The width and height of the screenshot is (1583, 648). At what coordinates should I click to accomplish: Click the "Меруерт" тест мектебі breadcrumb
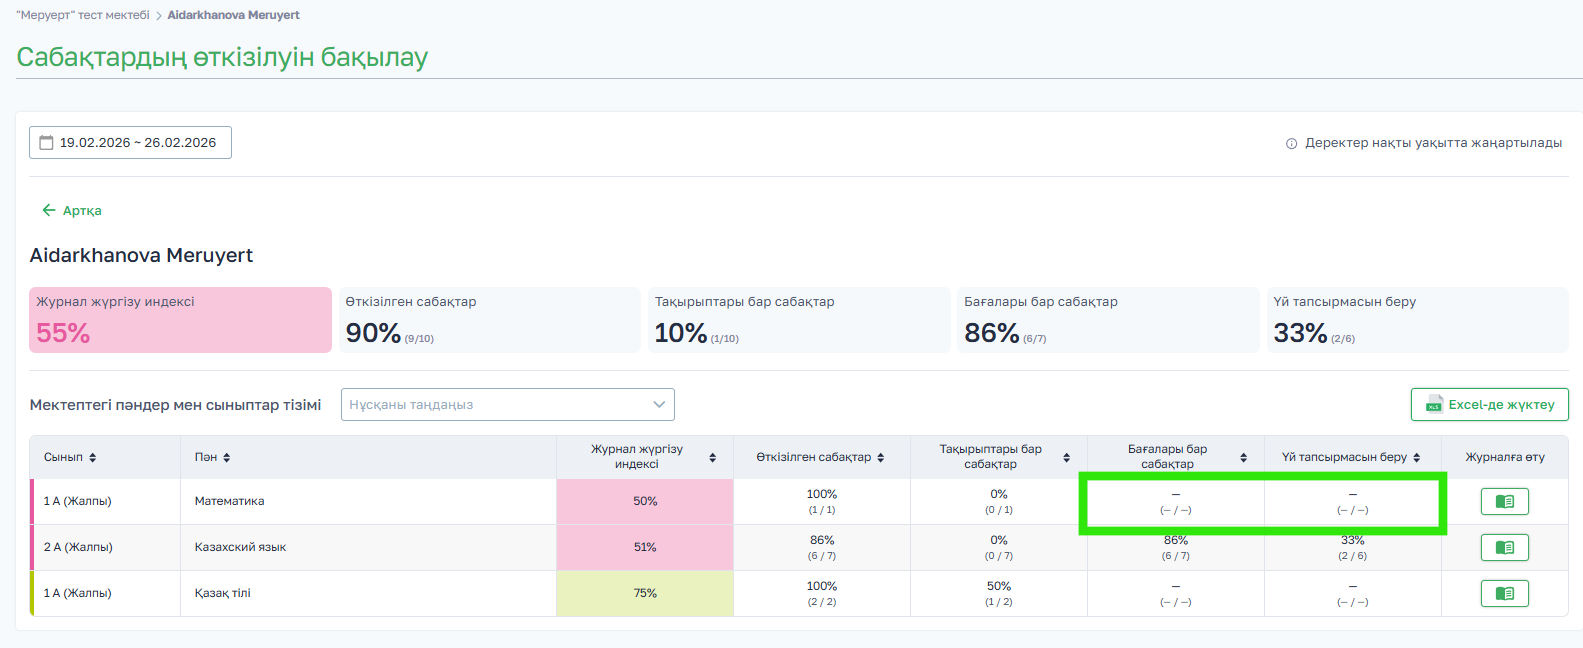pos(83,15)
